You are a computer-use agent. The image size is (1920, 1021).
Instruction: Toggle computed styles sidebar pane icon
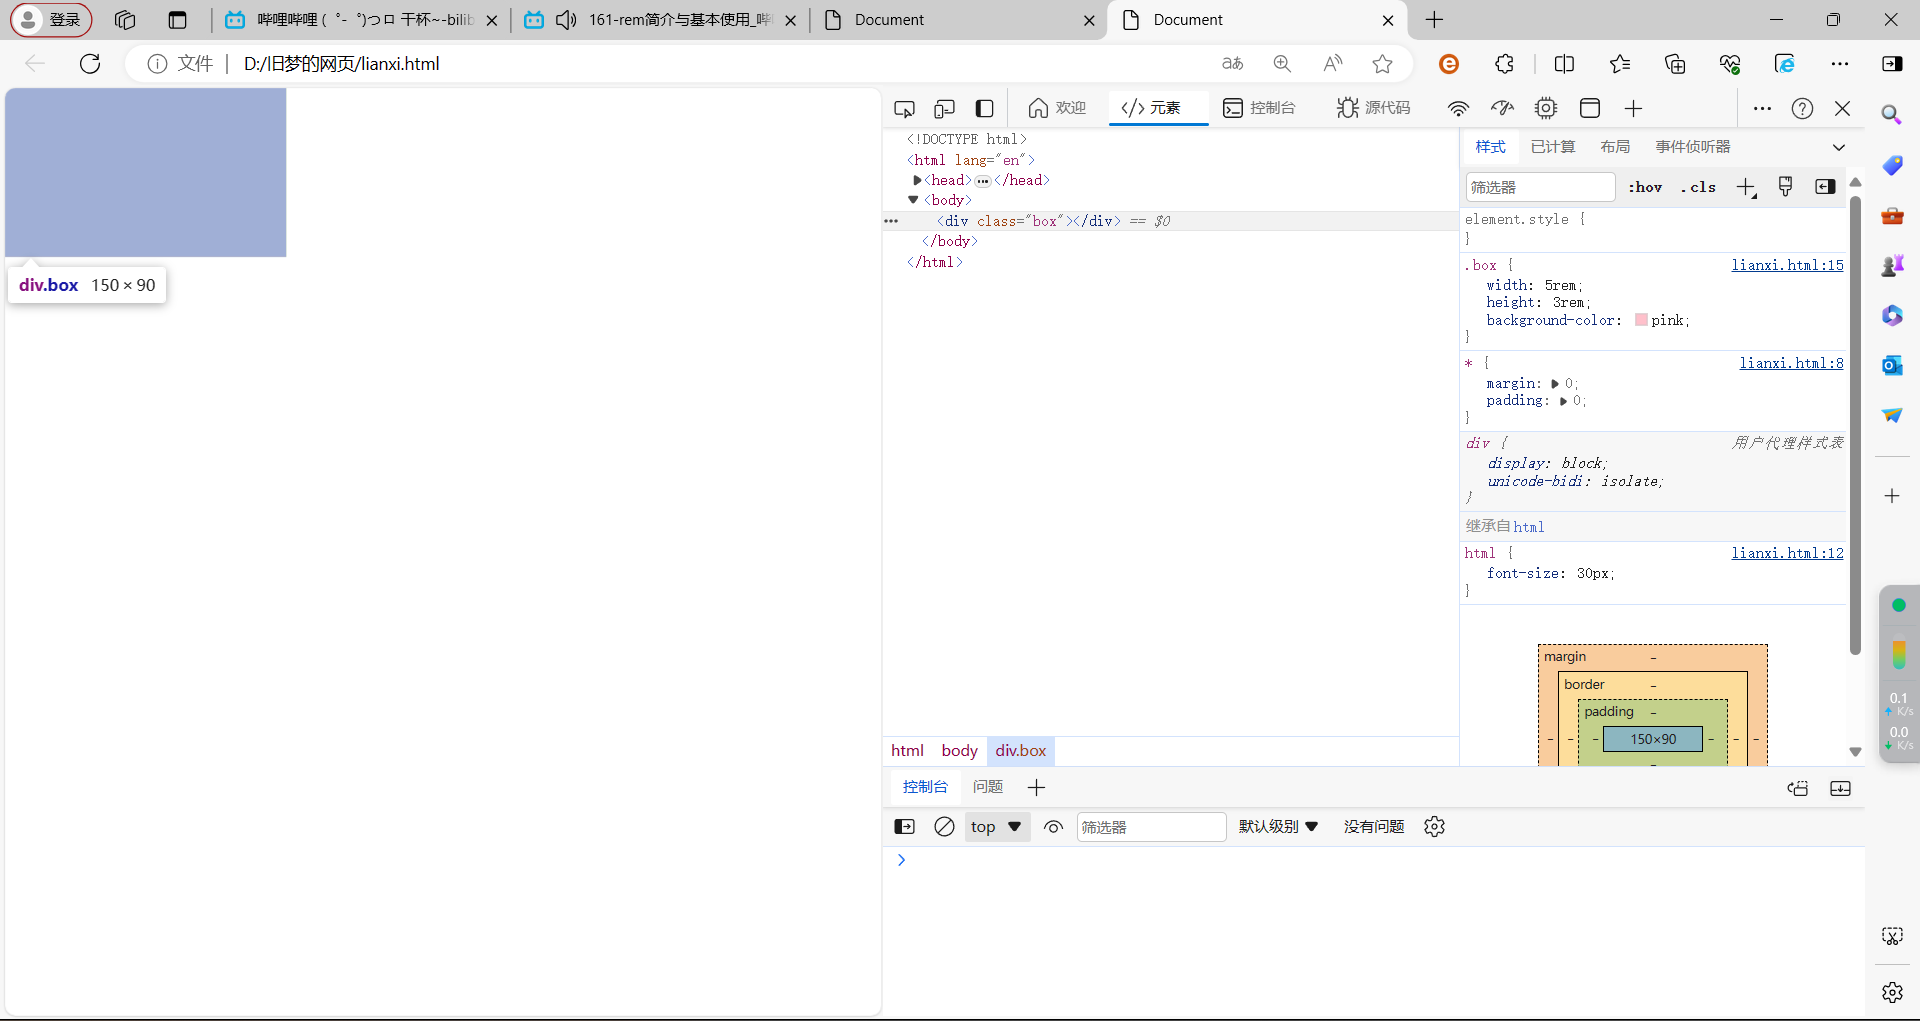pyautogui.click(x=1825, y=187)
